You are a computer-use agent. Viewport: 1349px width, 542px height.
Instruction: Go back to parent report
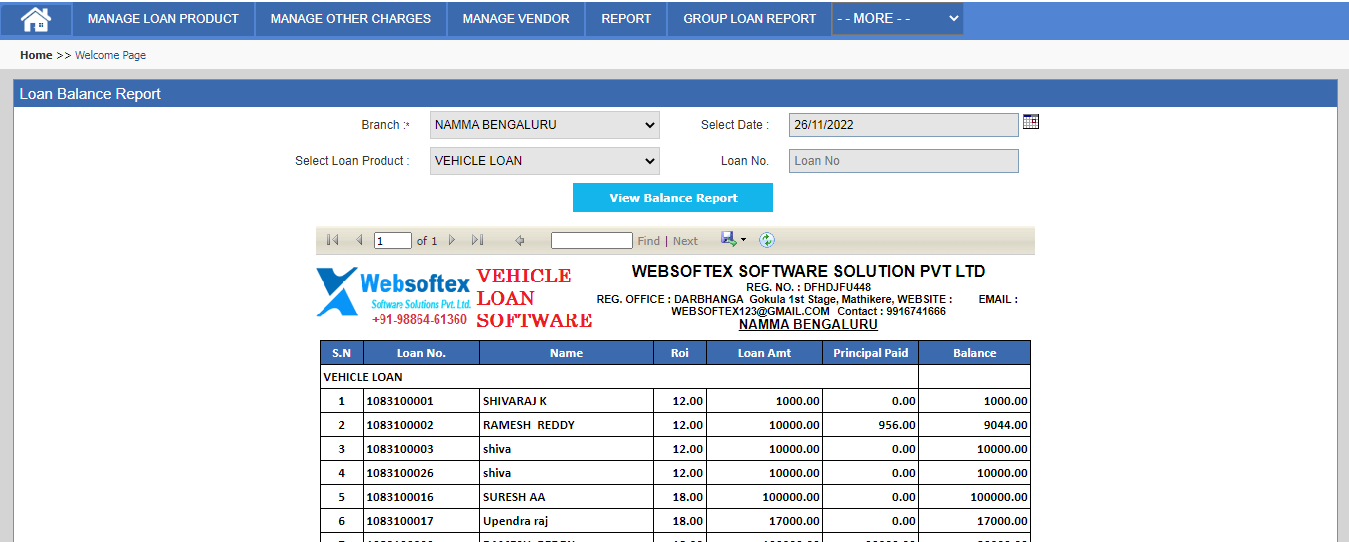click(x=519, y=240)
